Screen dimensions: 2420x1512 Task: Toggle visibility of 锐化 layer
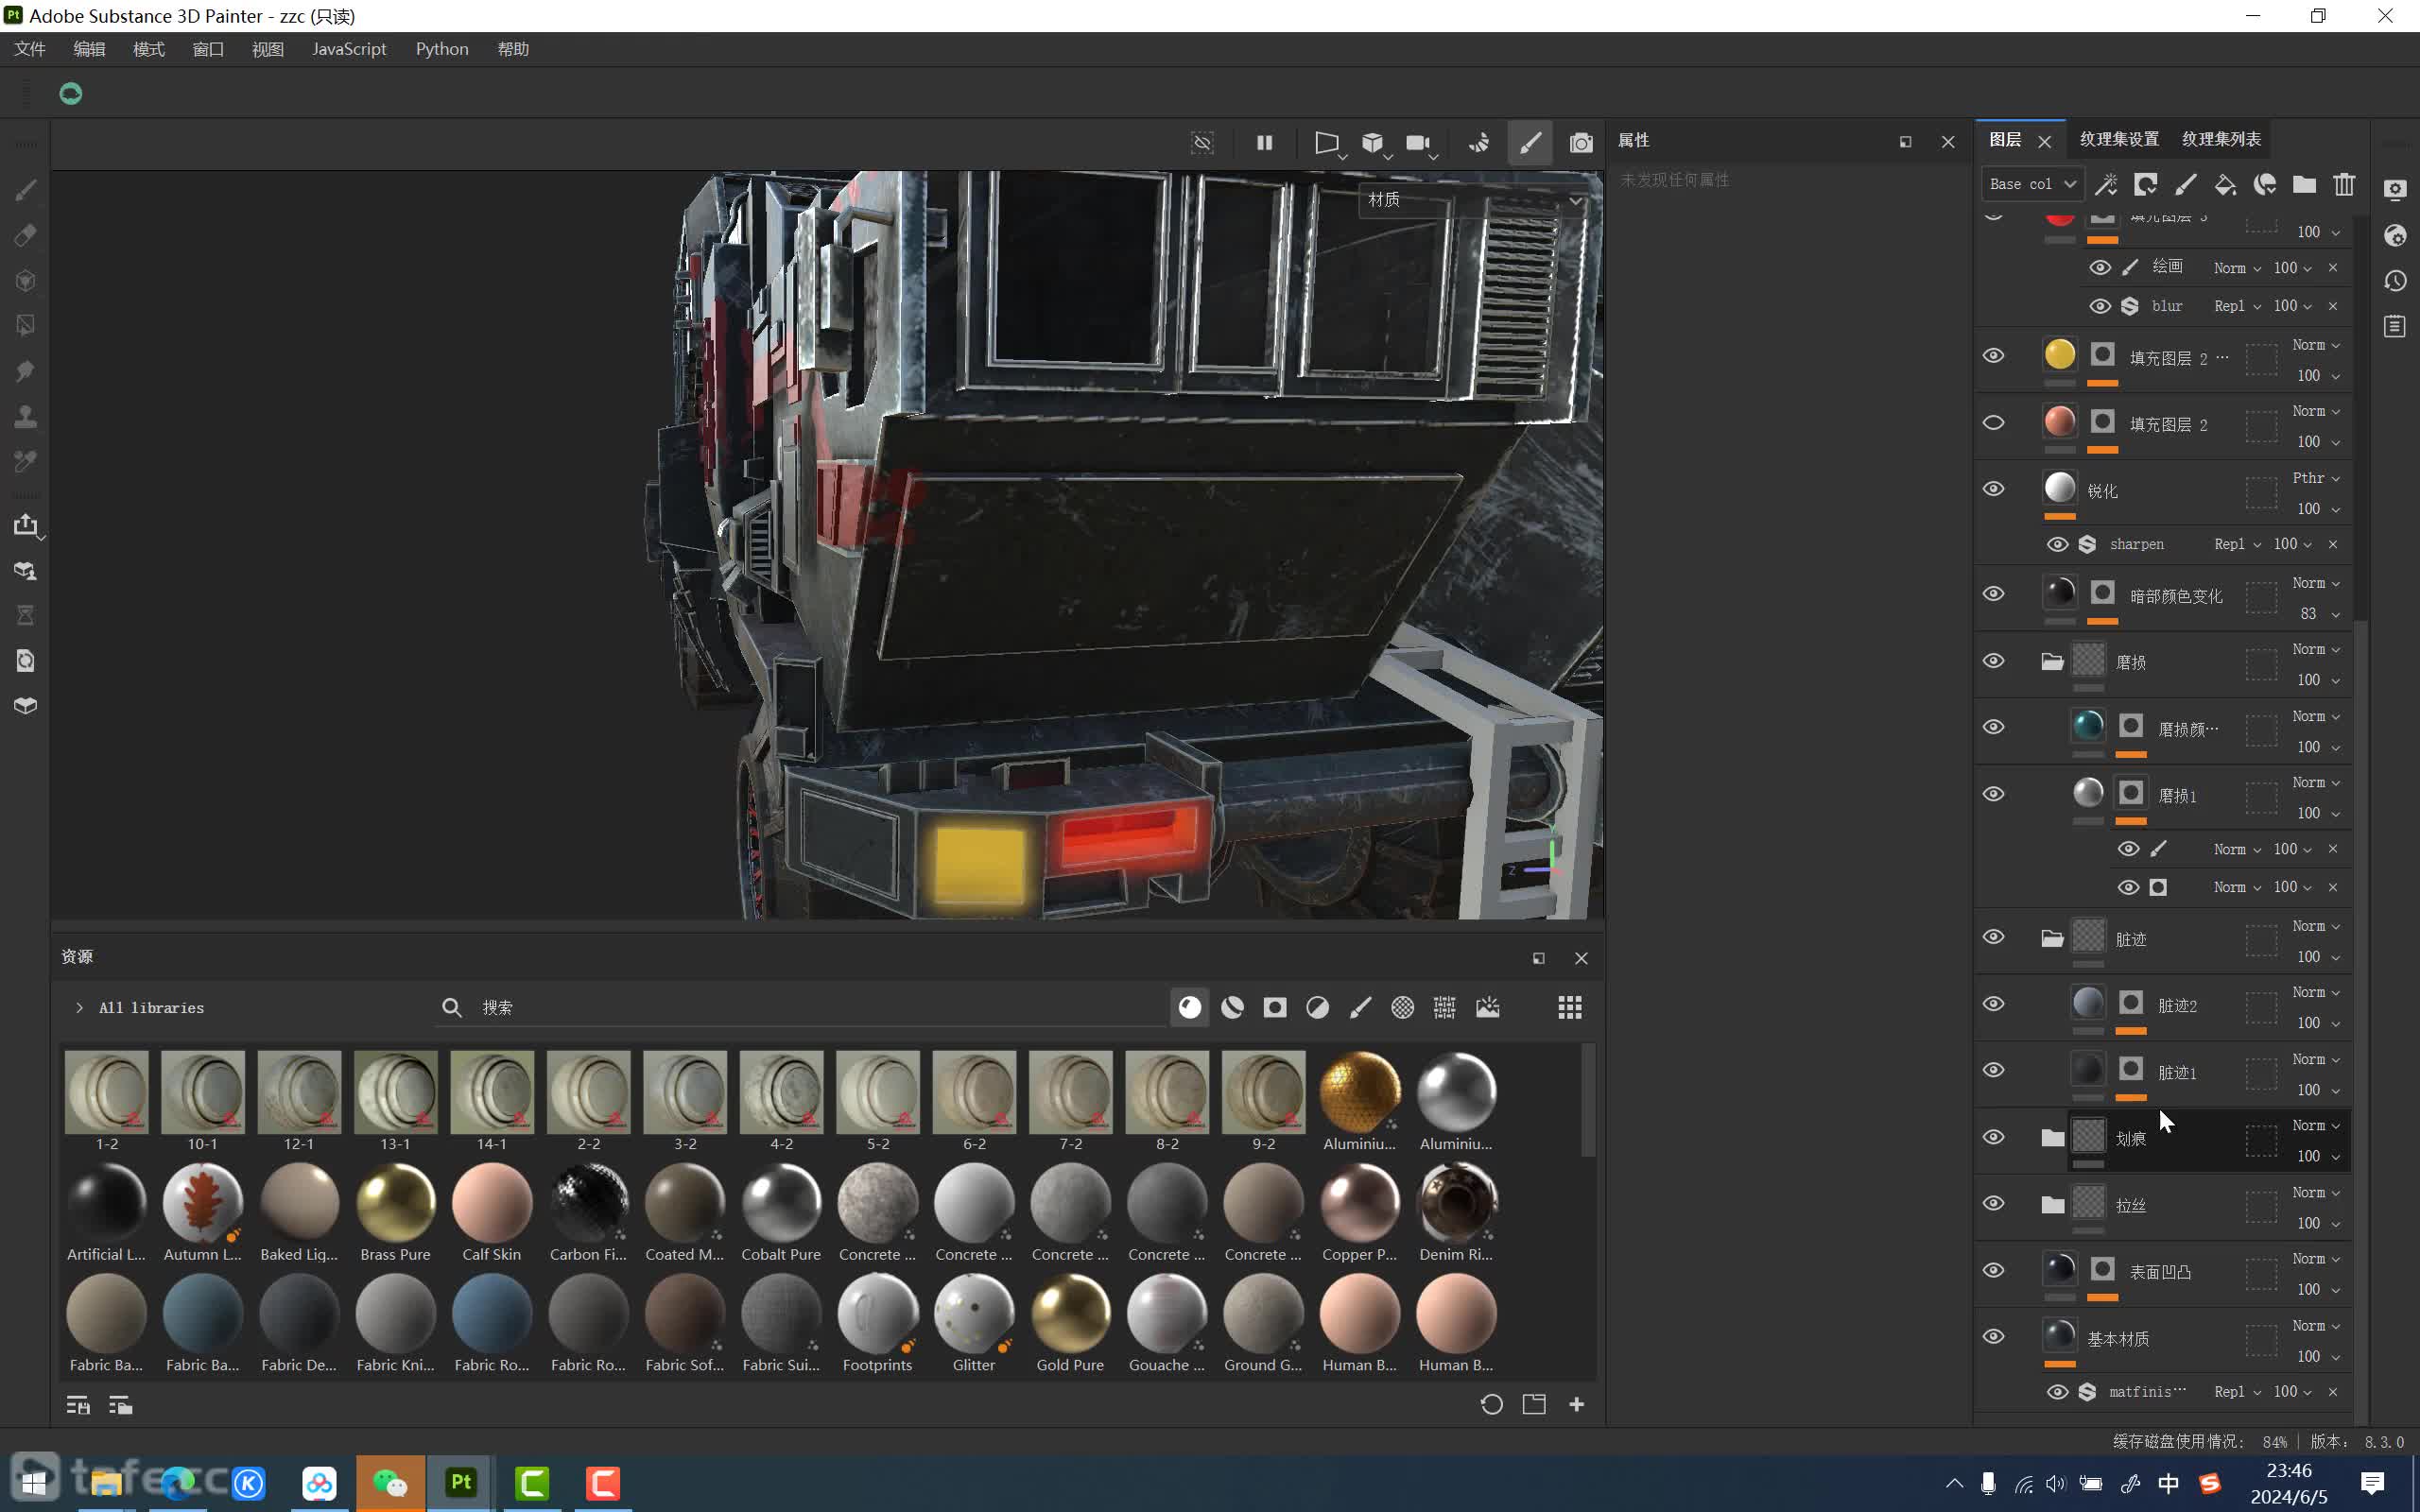[1993, 489]
